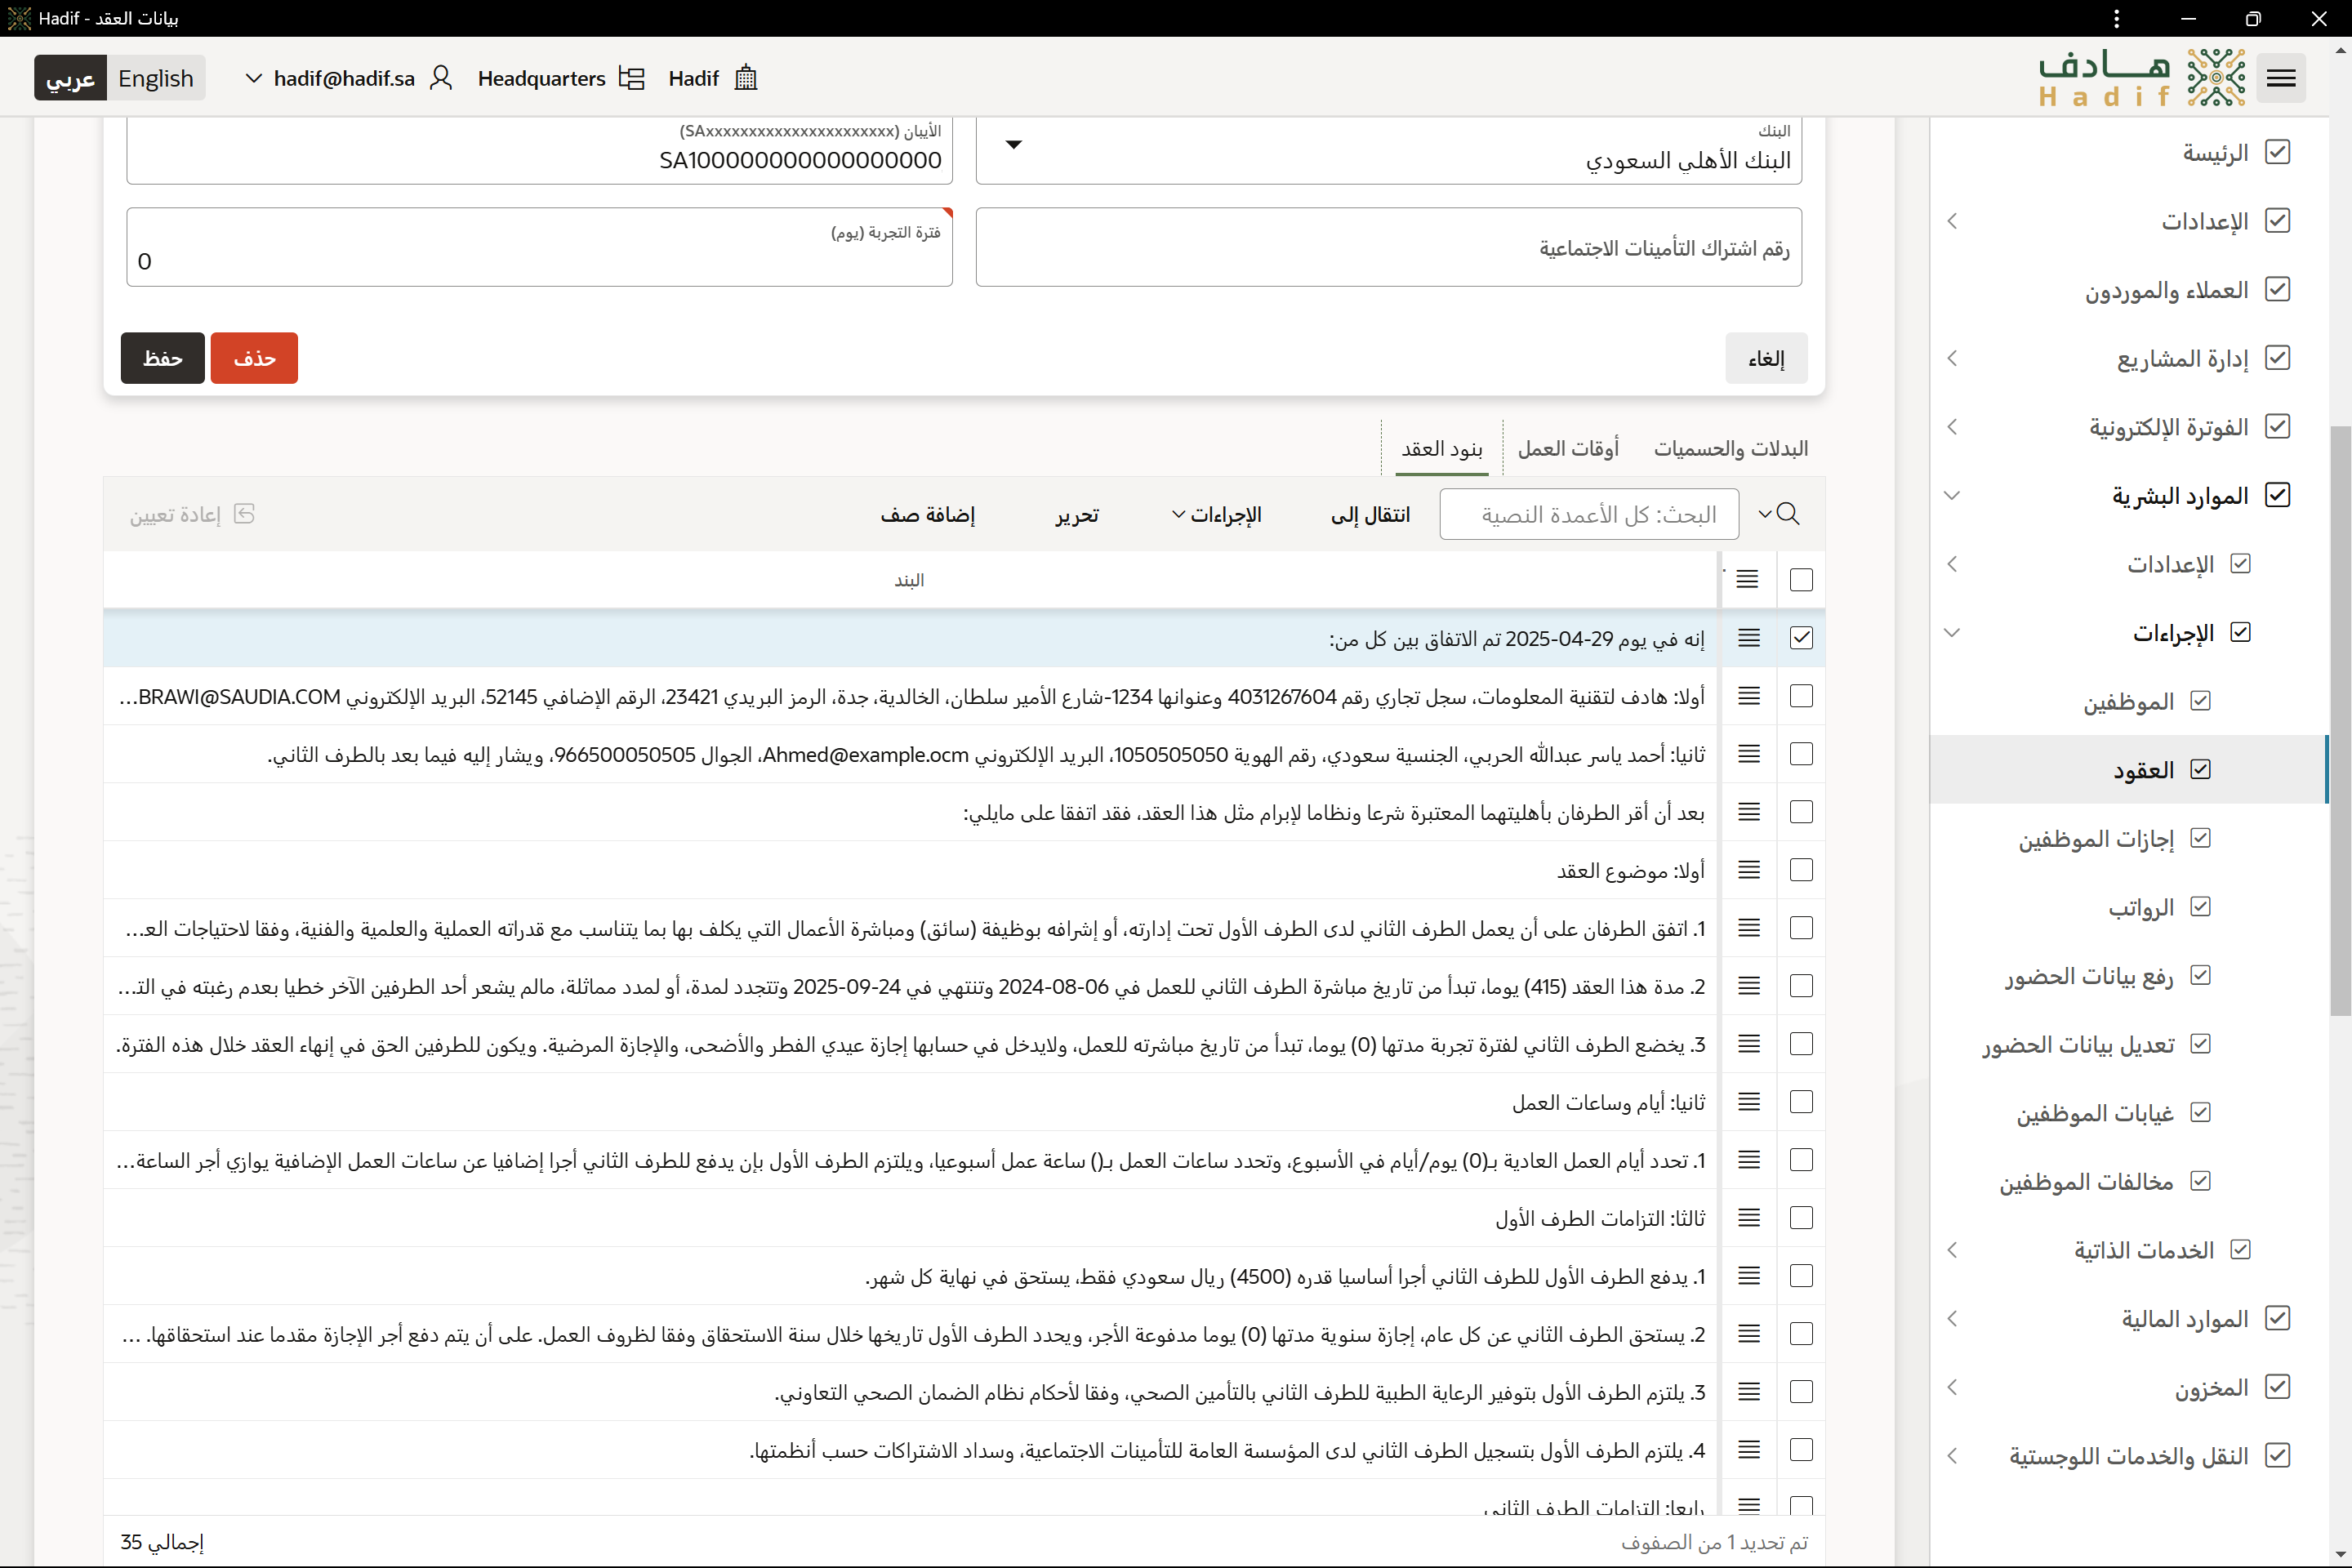This screenshot has width=2352, height=1568.
Task: Tick the select-all checkbox in table header
Action: 1801,580
